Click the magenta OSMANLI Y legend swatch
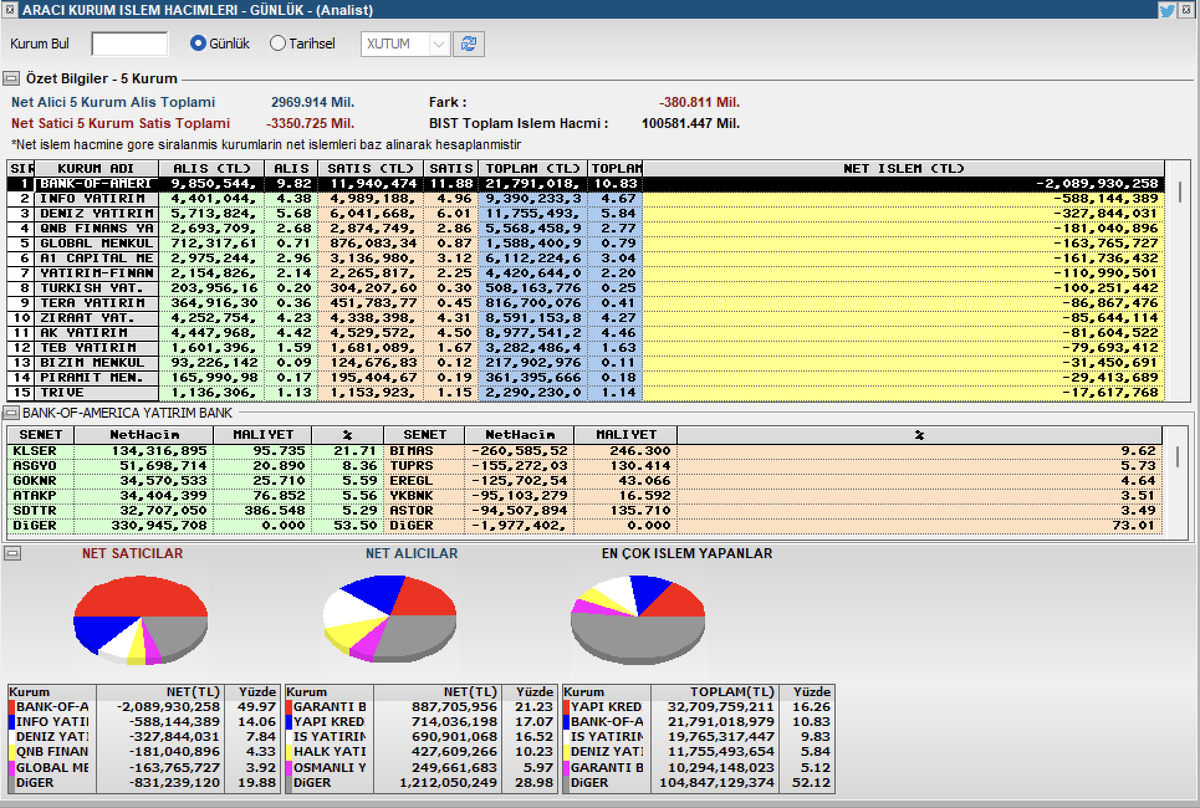The width and height of the screenshot is (1200, 808). pos(290,767)
